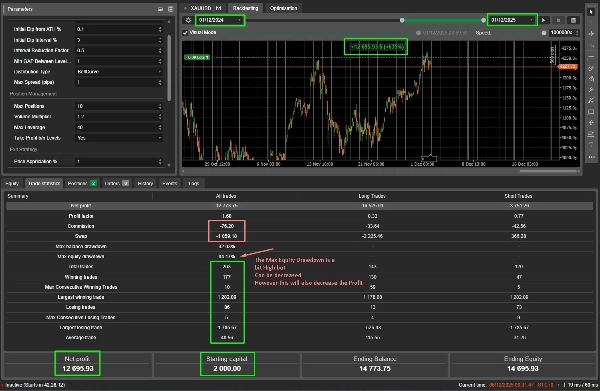Viewport: 600px width, 391px height.
Task: Click the gear settings icon beside start date
Action: (188, 20)
